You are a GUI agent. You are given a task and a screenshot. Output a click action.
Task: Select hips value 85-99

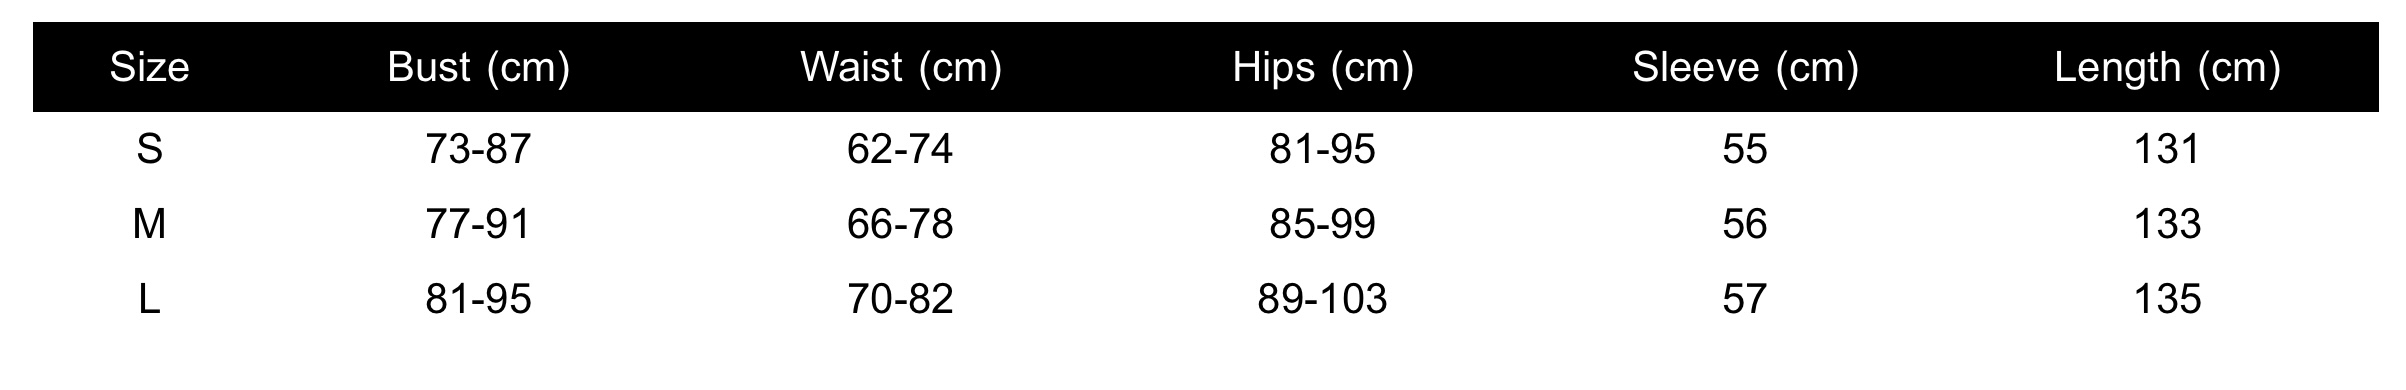[x=1323, y=224]
